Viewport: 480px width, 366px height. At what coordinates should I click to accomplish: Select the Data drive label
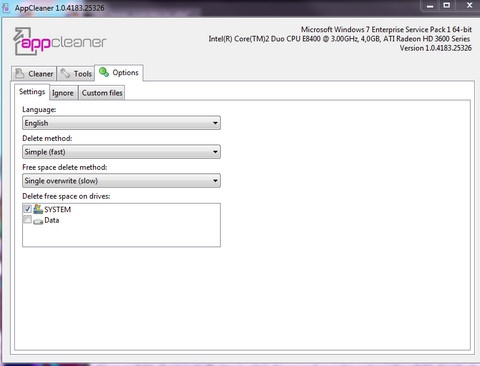pos(52,220)
